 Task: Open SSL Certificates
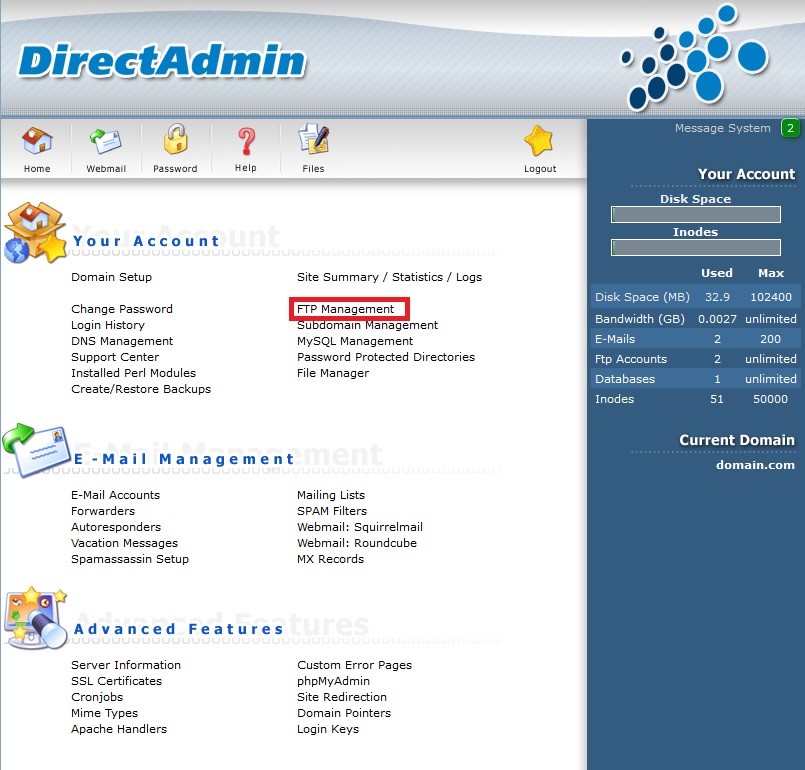point(117,681)
